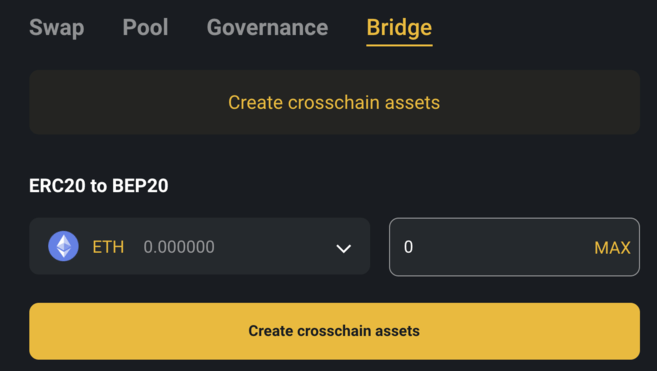
Task: Go to the Governance tab
Action: click(267, 27)
